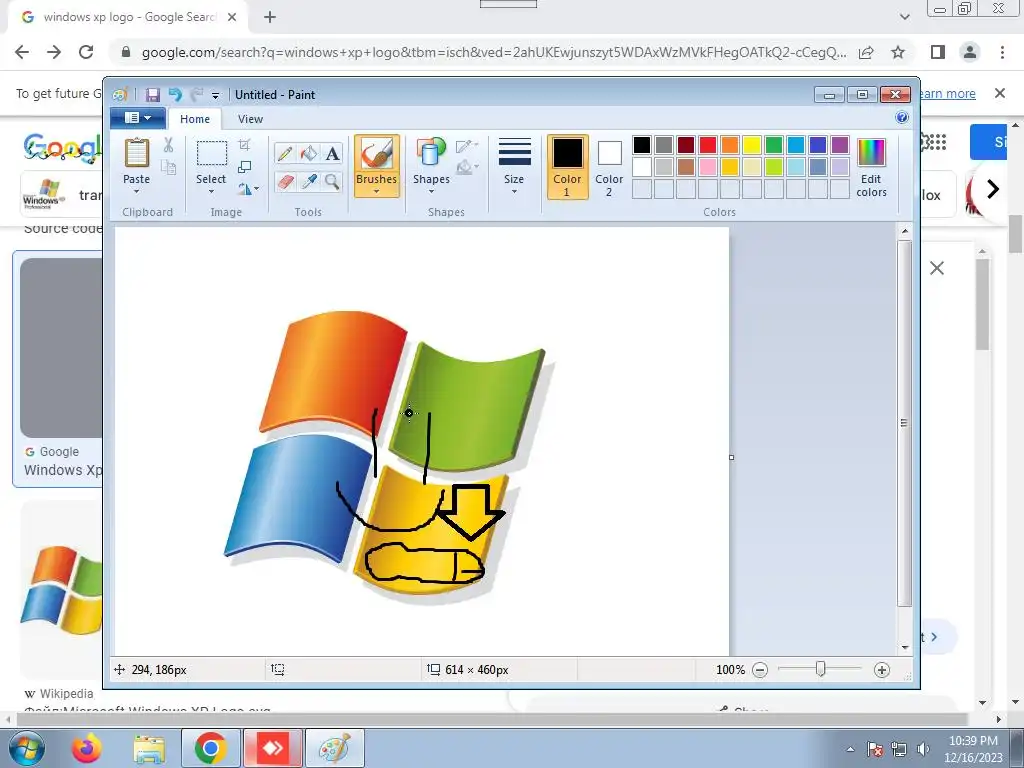Click Undo in Paint quick access toolbar
Screen dimensions: 1024x768
point(175,95)
